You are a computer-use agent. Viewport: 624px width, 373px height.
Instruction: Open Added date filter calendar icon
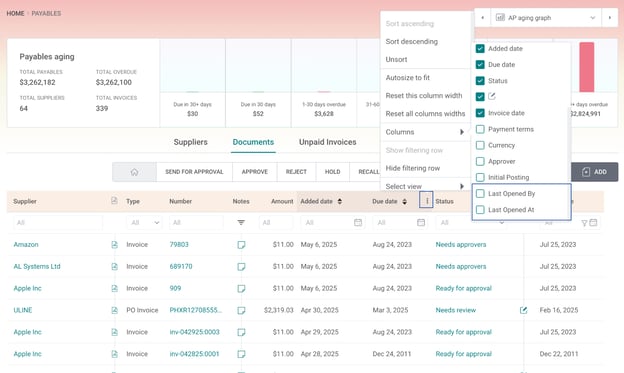point(358,223)
